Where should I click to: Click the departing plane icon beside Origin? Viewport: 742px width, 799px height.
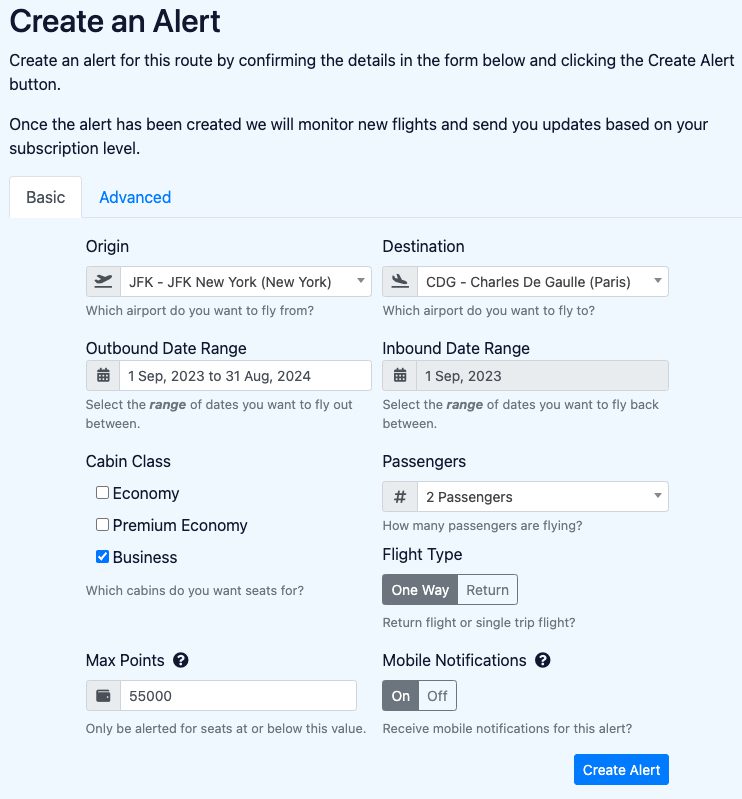[x=103, y=282]
